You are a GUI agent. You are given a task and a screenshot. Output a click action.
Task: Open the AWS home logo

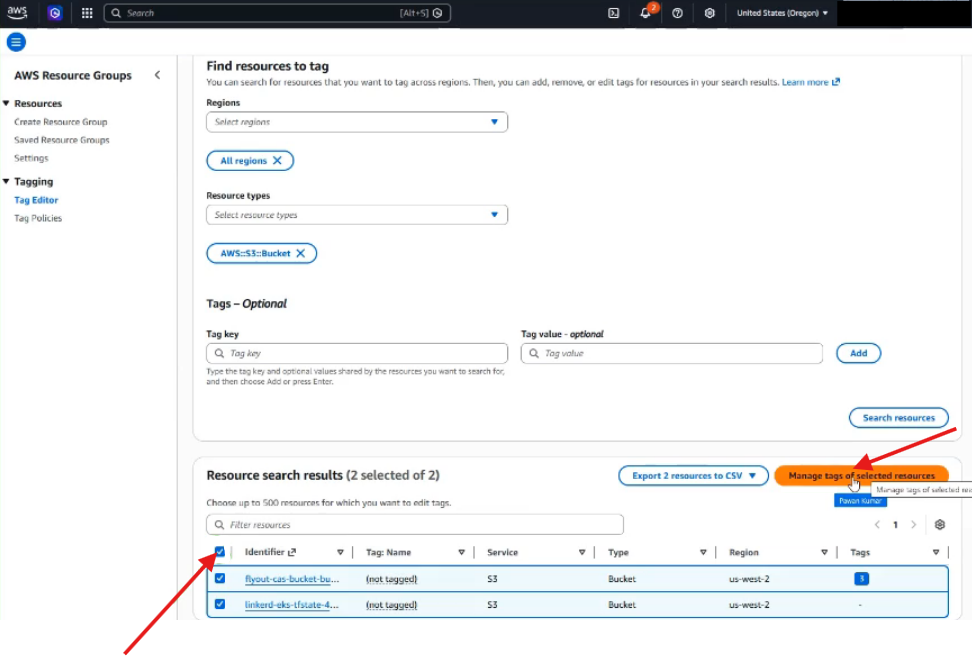tap(17, 12)
